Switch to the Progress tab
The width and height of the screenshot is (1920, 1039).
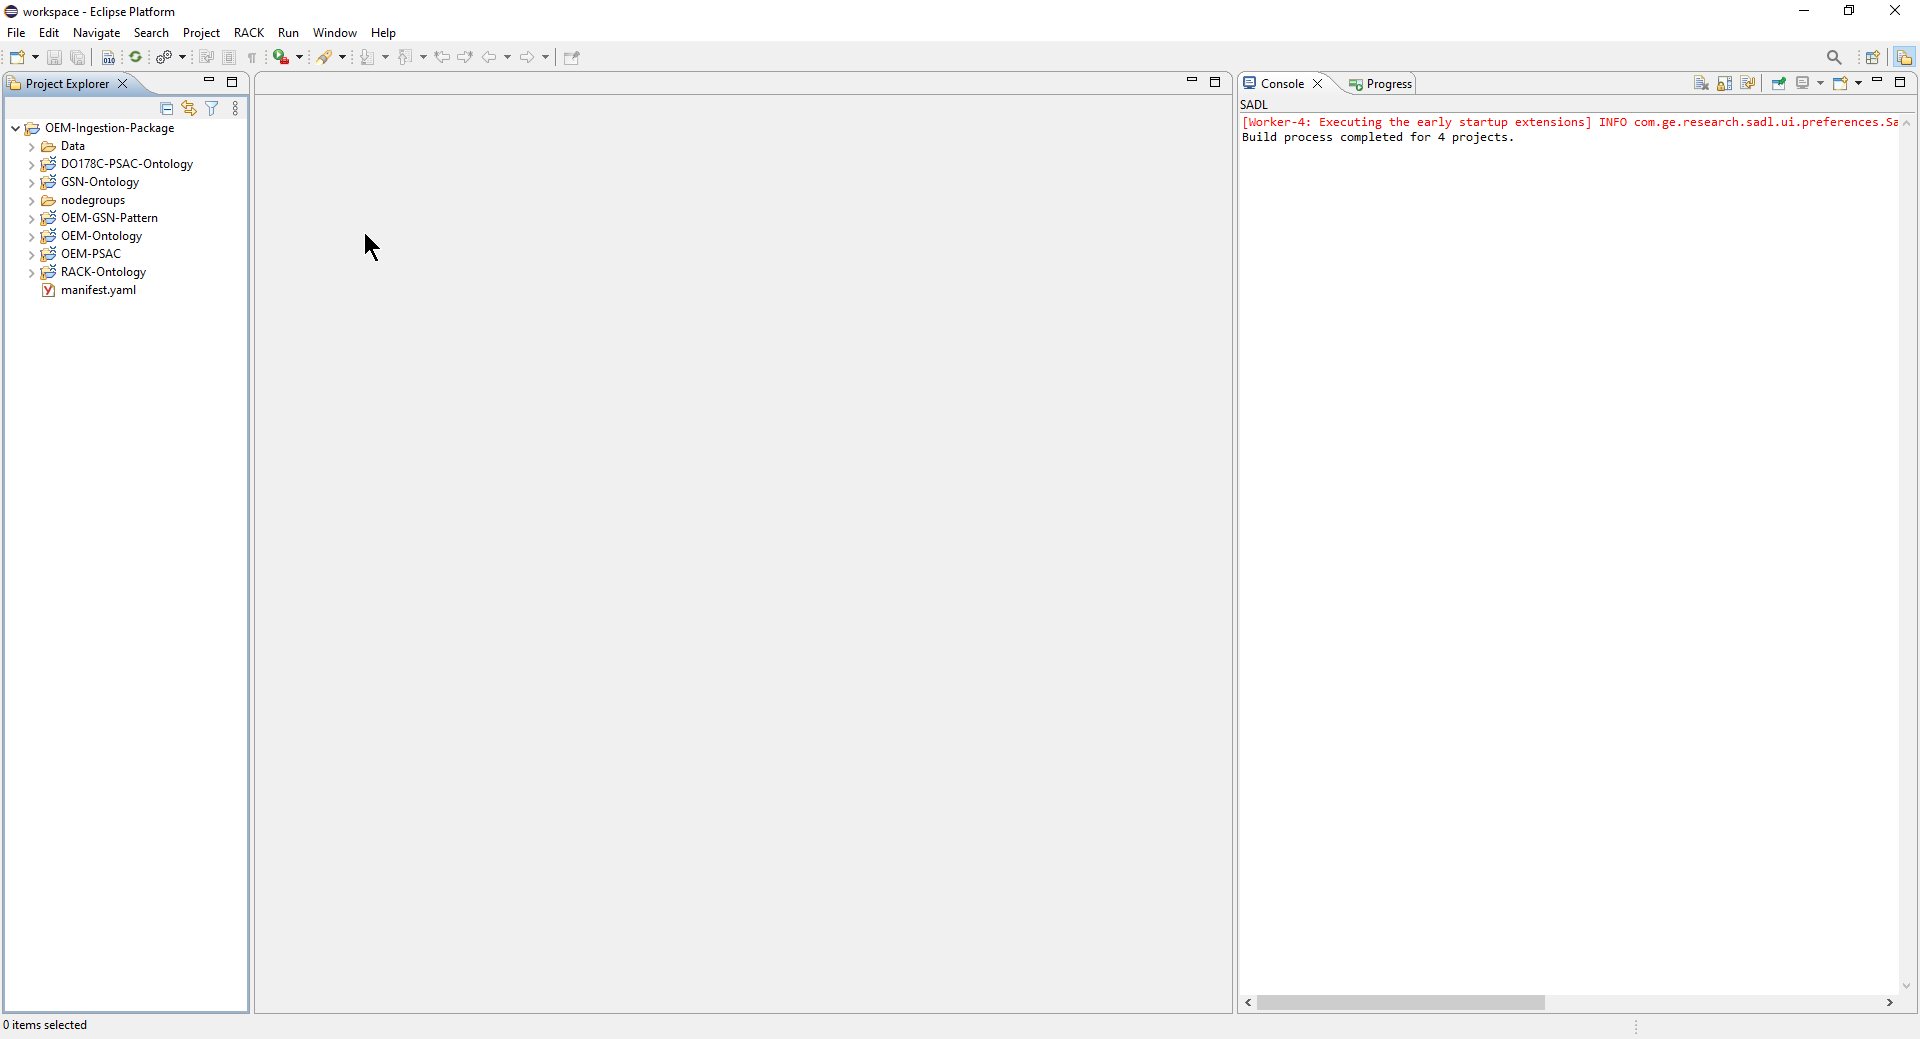pyautogui.click(x=1381, y=84)
